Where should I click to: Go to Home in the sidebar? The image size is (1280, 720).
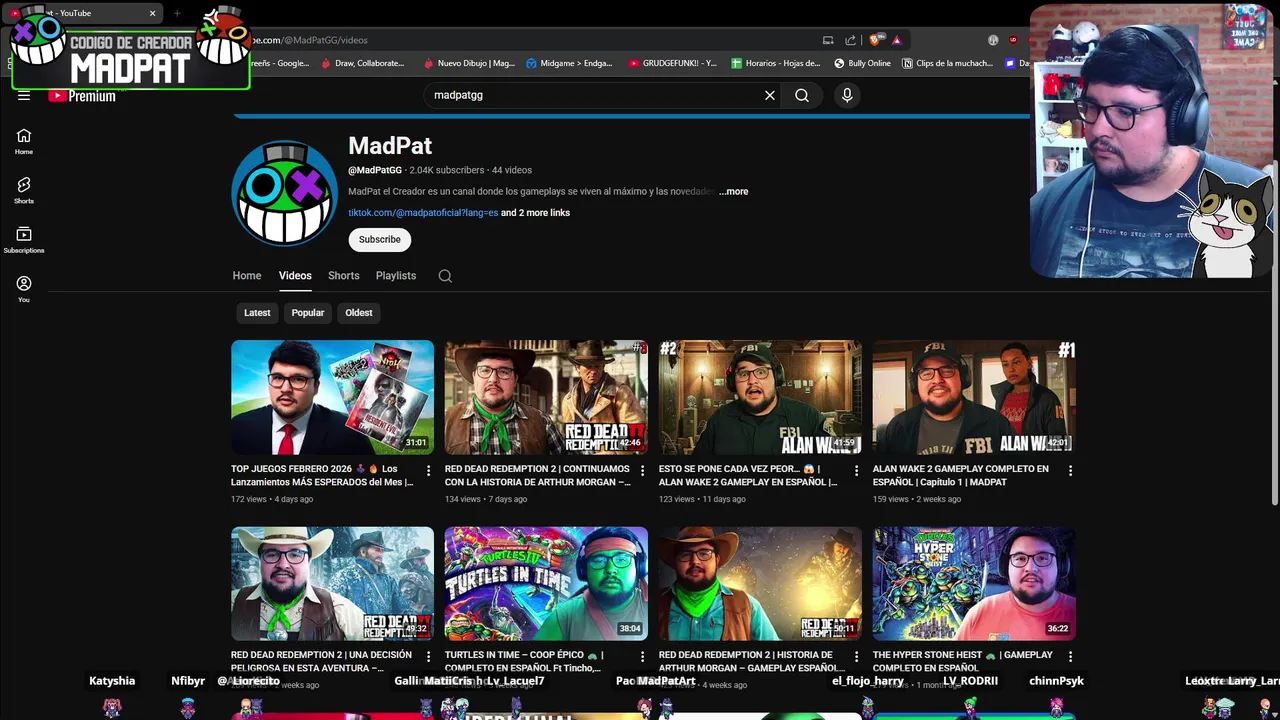(x=24, y=141)
